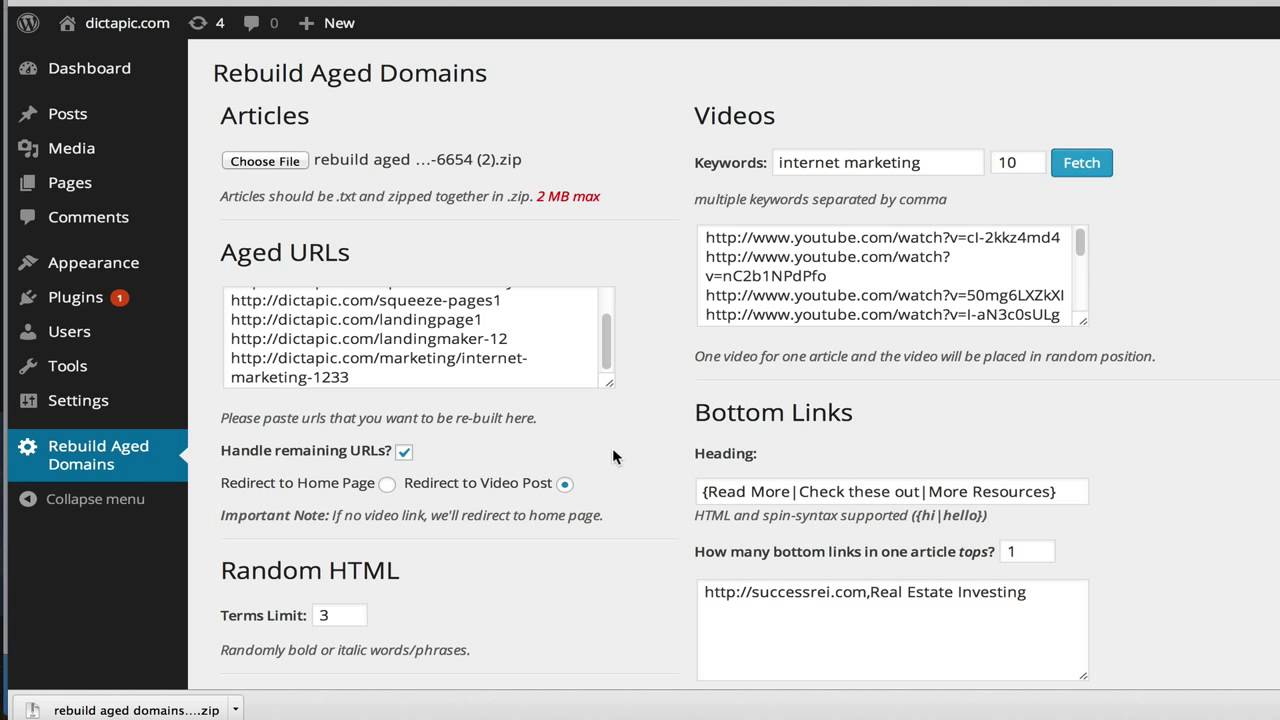The height and width of the screenshot is (720, 1280).
Task: Click resize handle of video URLs textarea
Action: (x=1082, y=319)
